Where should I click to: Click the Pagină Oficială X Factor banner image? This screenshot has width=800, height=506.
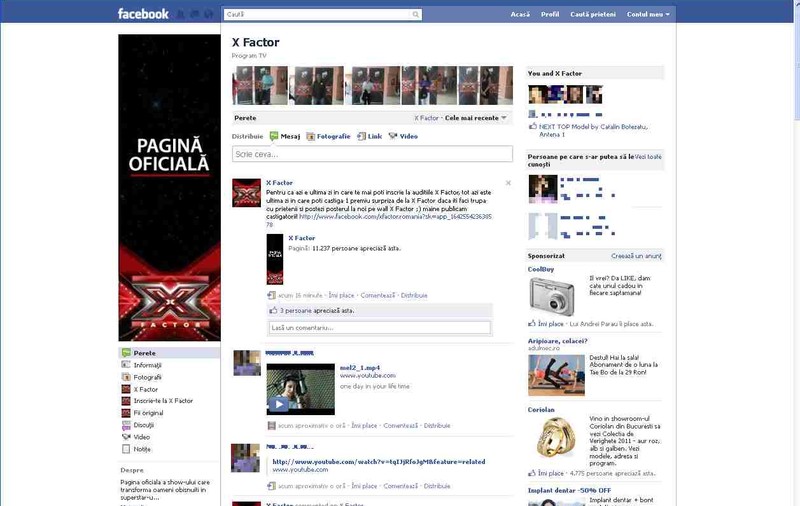click(x=169, y=188)
